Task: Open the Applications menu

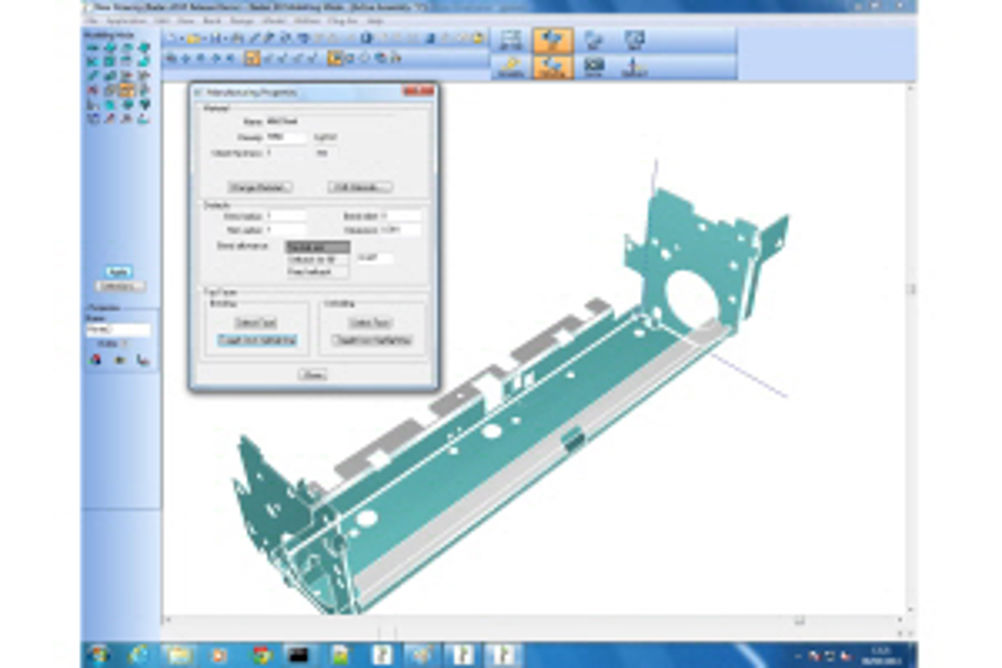Action: [126, 21]
